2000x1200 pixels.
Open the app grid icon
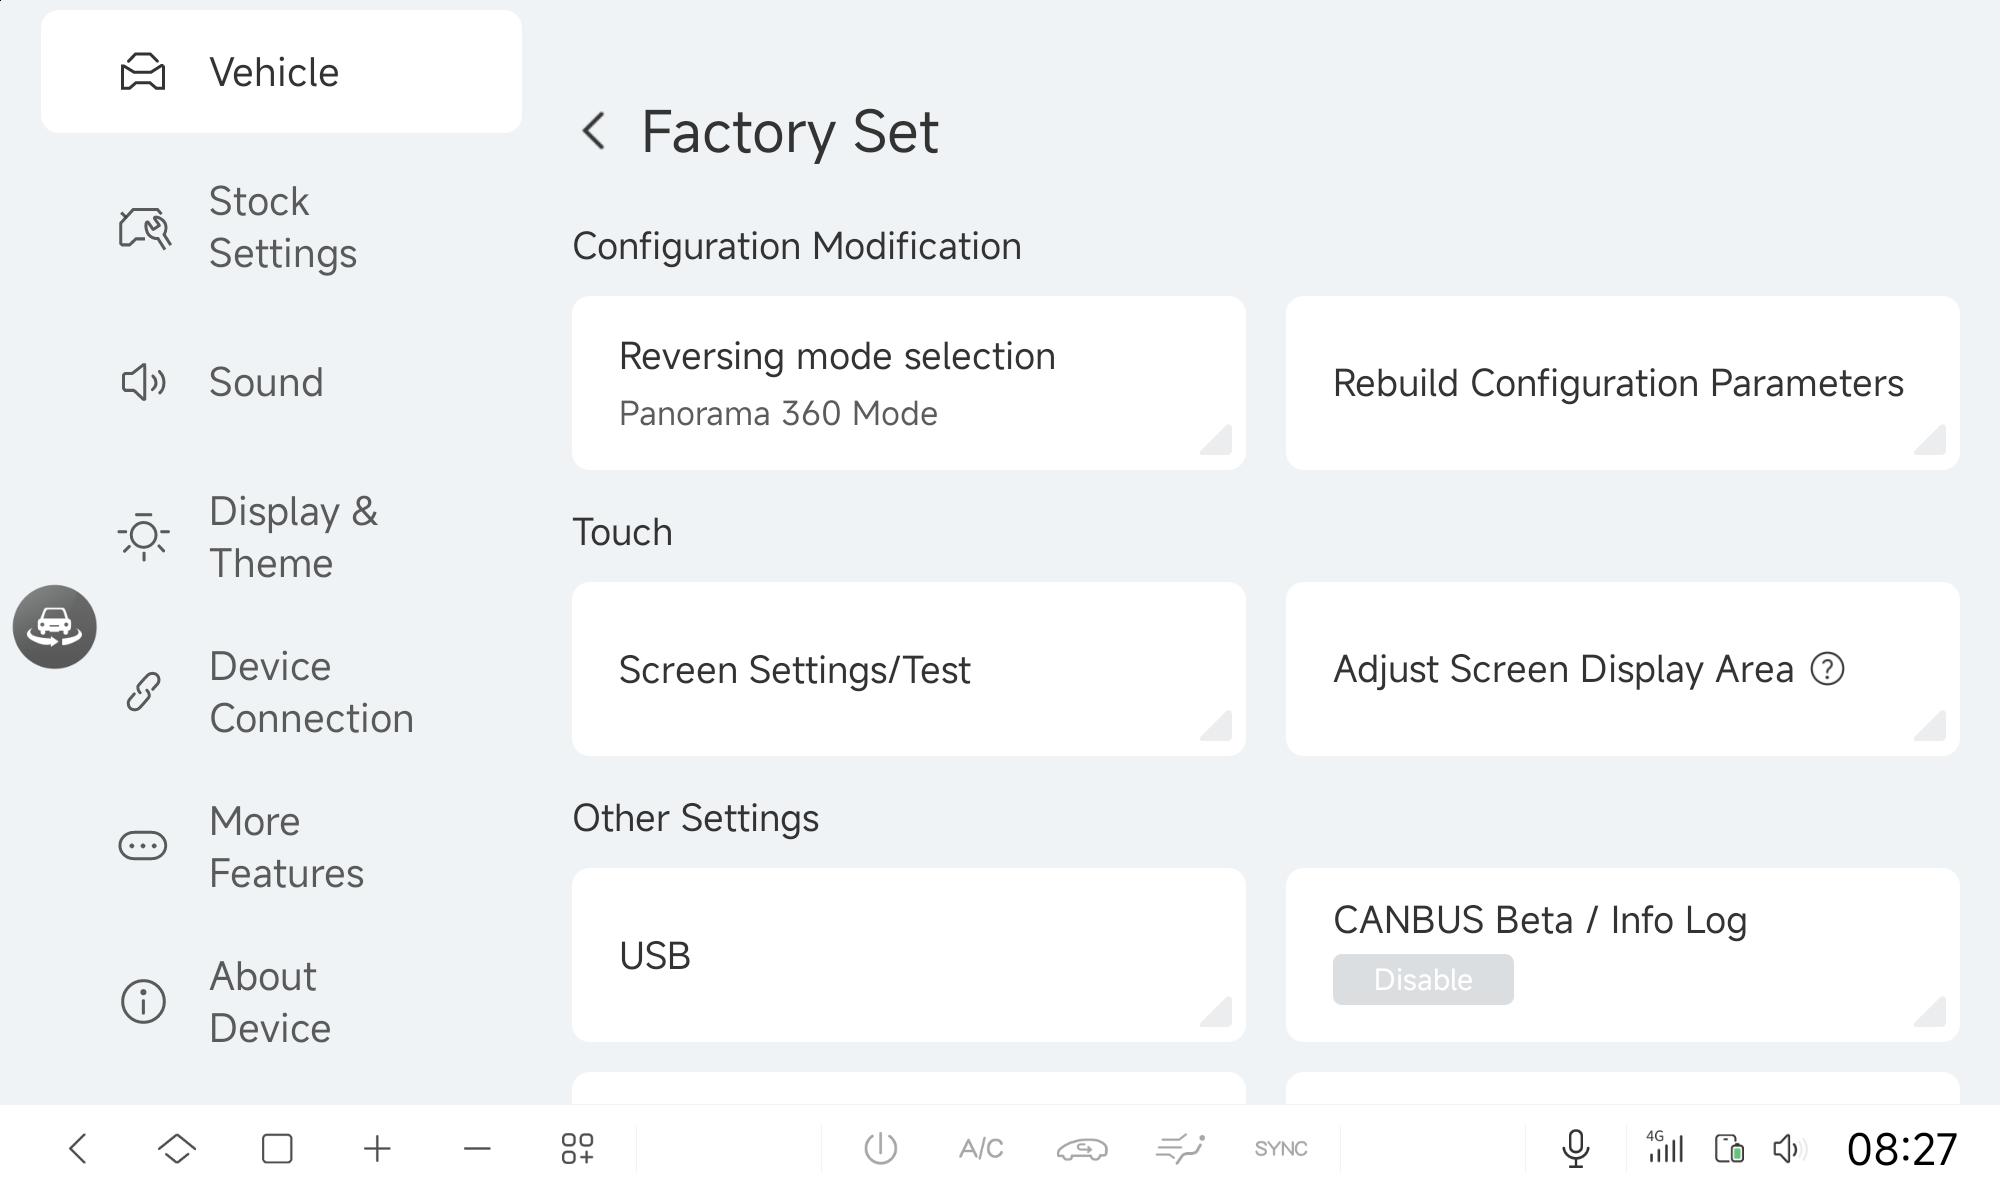click(x=577, y=1149)
